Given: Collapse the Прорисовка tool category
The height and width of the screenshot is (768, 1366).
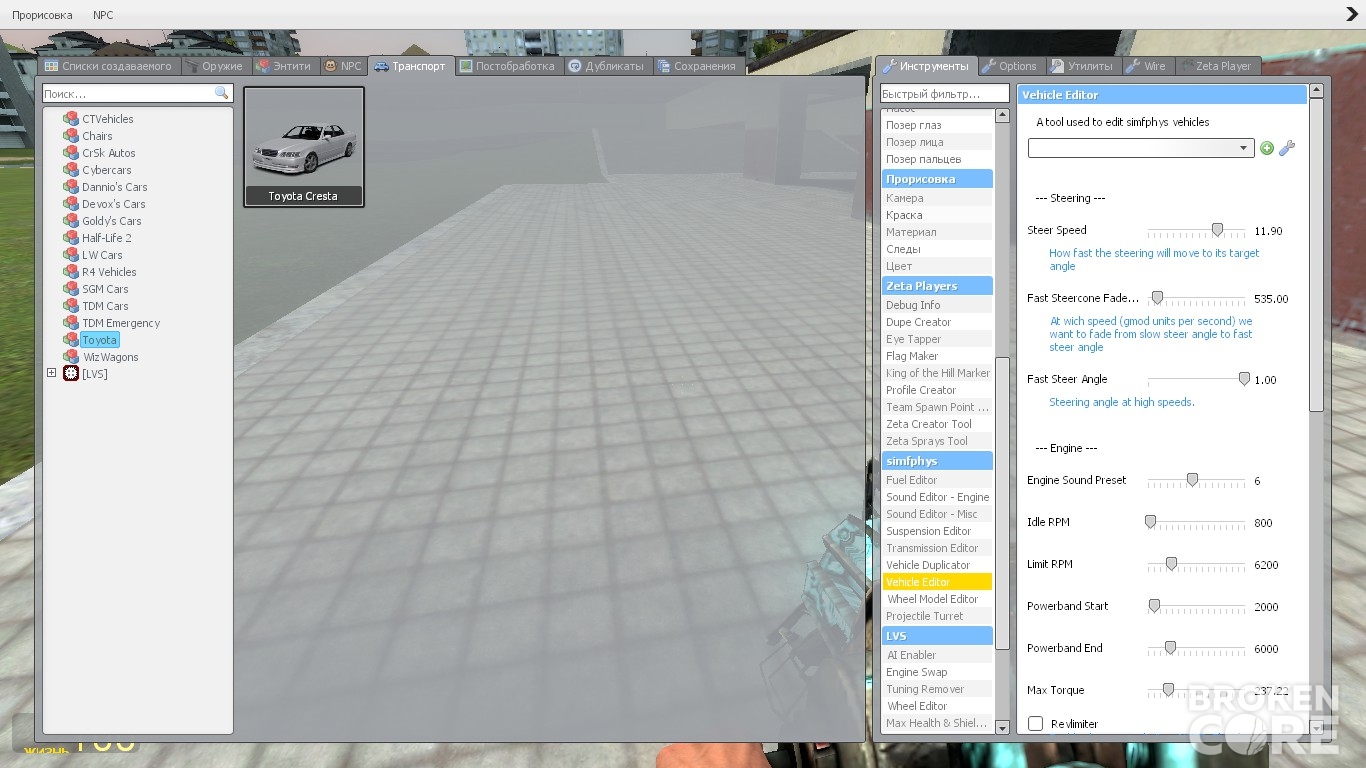Looking at the screenshot, I should (937, 179).
